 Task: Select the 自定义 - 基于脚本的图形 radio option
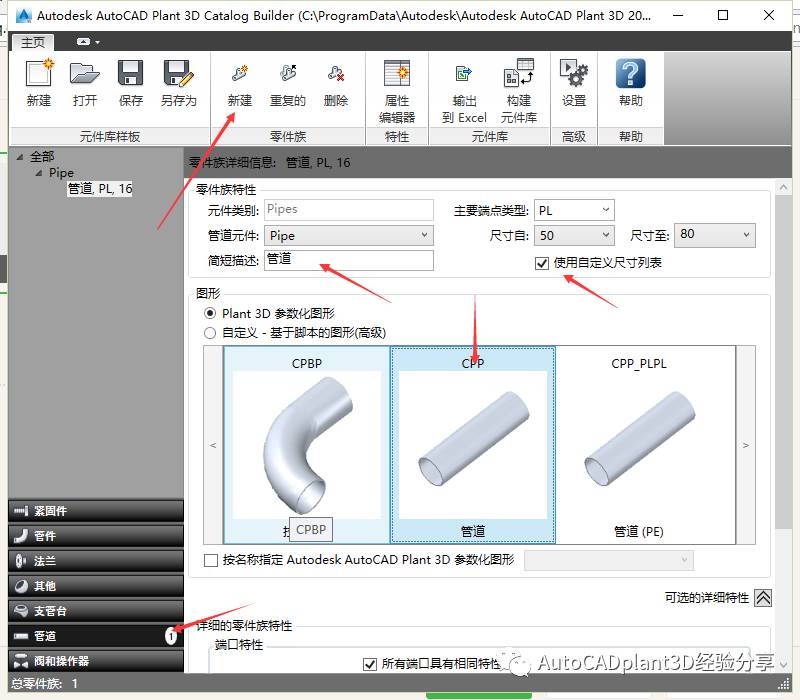[210, 333]
